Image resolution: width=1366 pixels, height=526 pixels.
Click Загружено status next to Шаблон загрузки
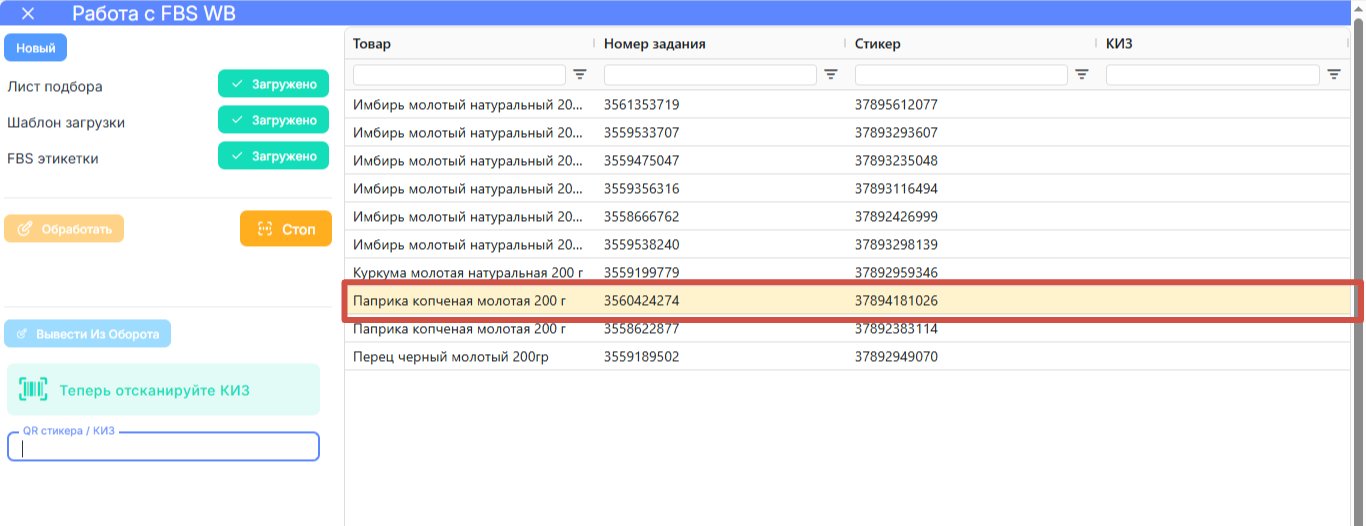click(273, 120)
